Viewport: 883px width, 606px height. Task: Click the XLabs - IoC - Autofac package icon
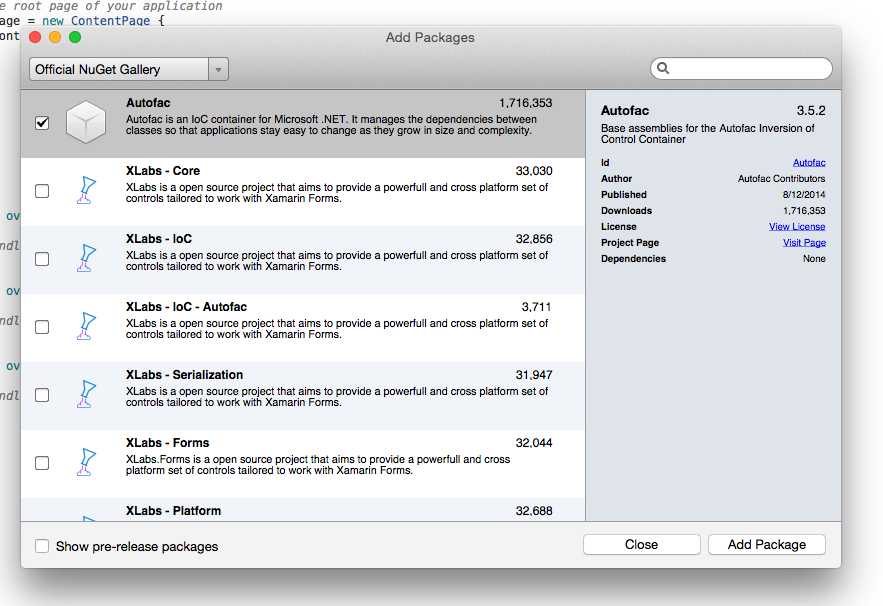(86, 327)
